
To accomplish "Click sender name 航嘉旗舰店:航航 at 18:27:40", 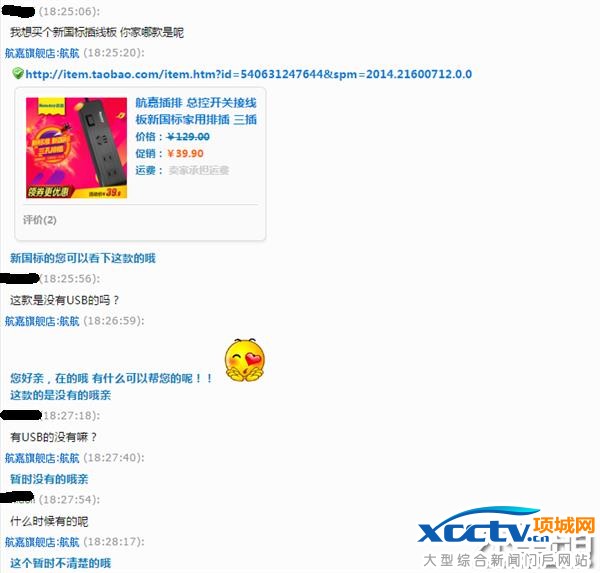I will pos(42,458).
